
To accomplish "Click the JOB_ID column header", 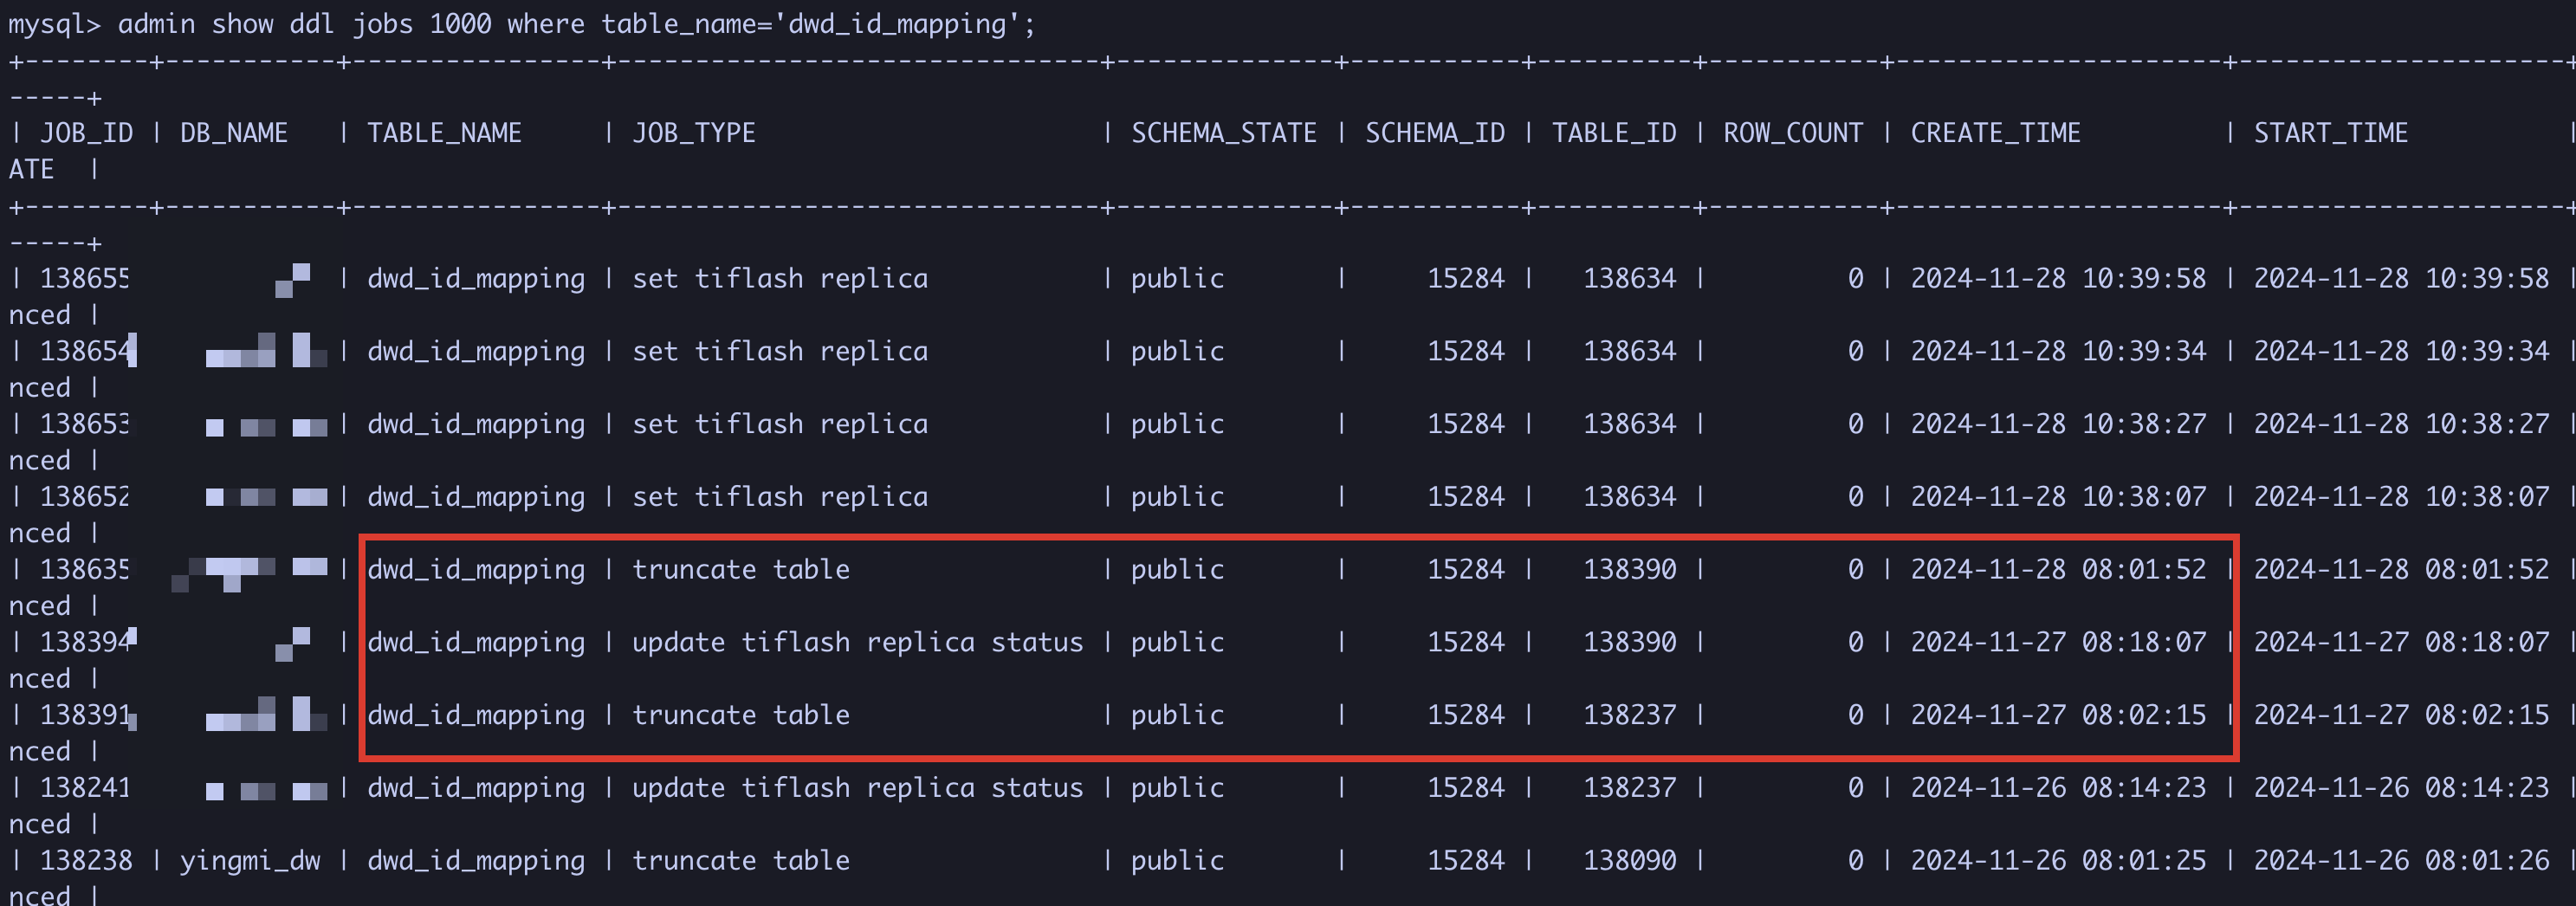I will [x=86, y=133].
